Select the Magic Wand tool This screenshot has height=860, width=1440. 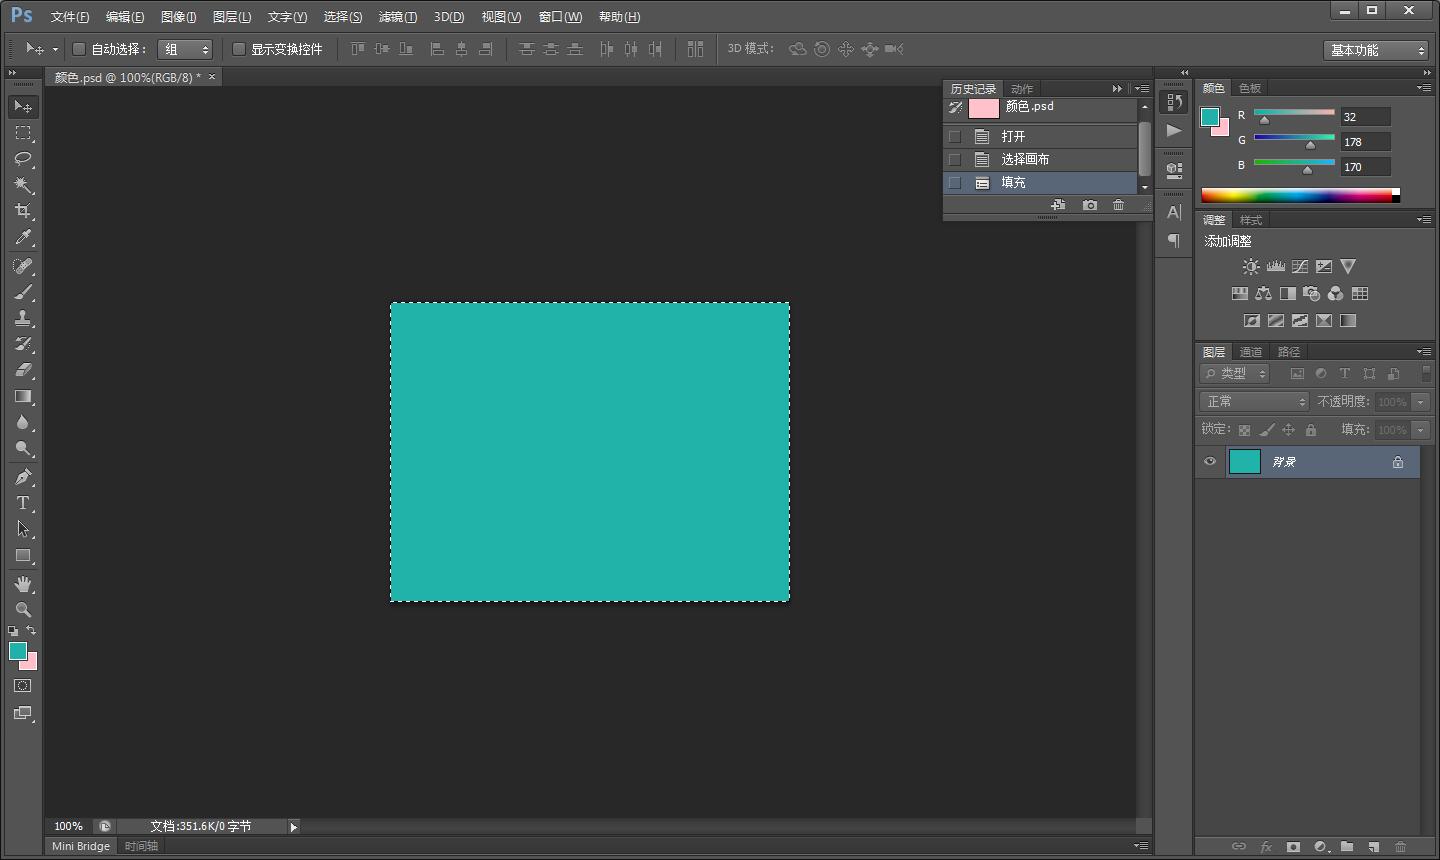[x=23, y=185]
